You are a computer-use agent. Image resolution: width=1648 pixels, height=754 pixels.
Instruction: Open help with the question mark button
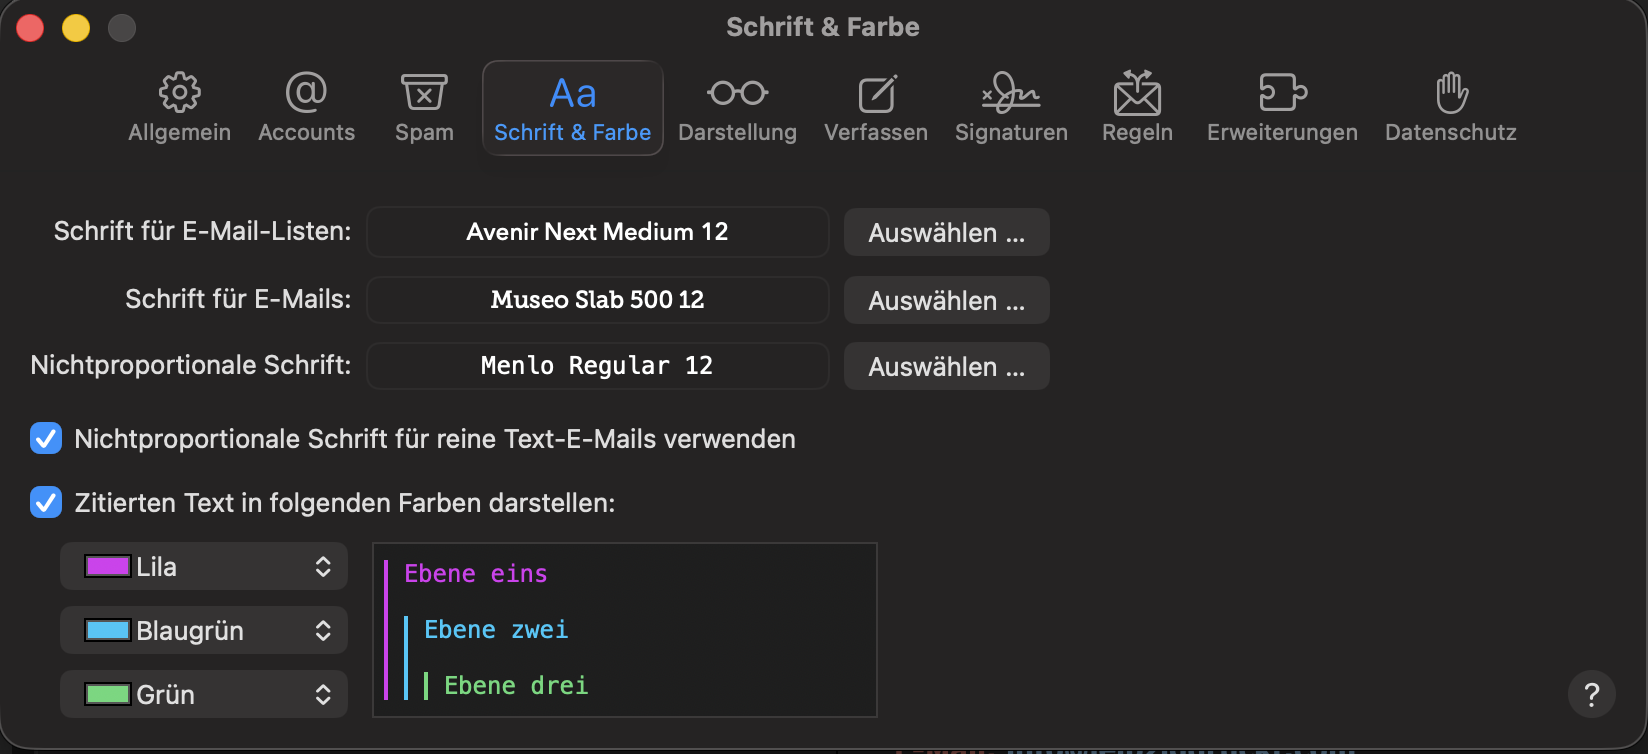[x=1592, y=694]
